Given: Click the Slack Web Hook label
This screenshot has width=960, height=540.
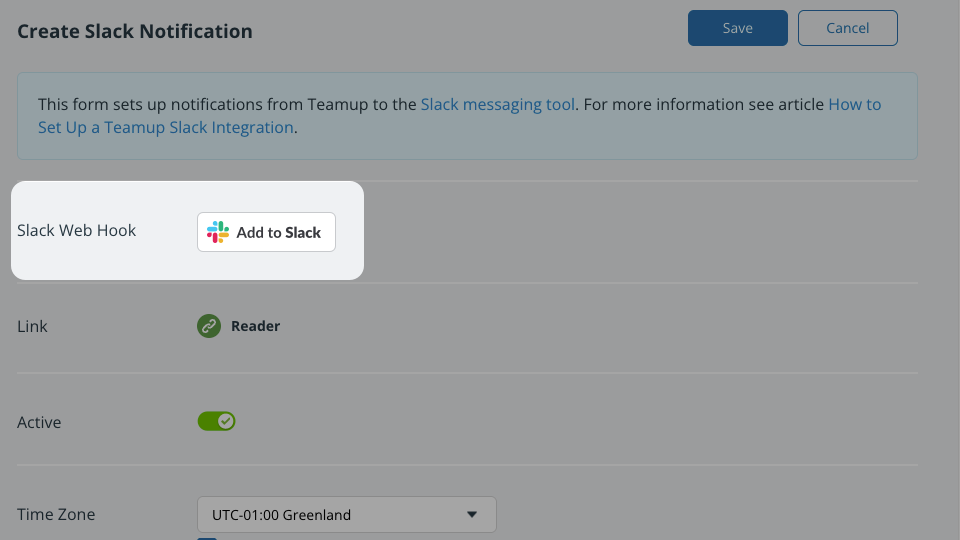Looking at the screenshot, I should pyautogui.click(x=77, y=230).
